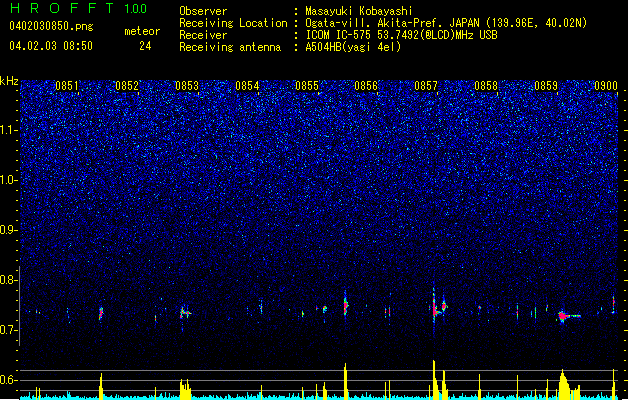Click the 0858 time marker

point(486,86)
